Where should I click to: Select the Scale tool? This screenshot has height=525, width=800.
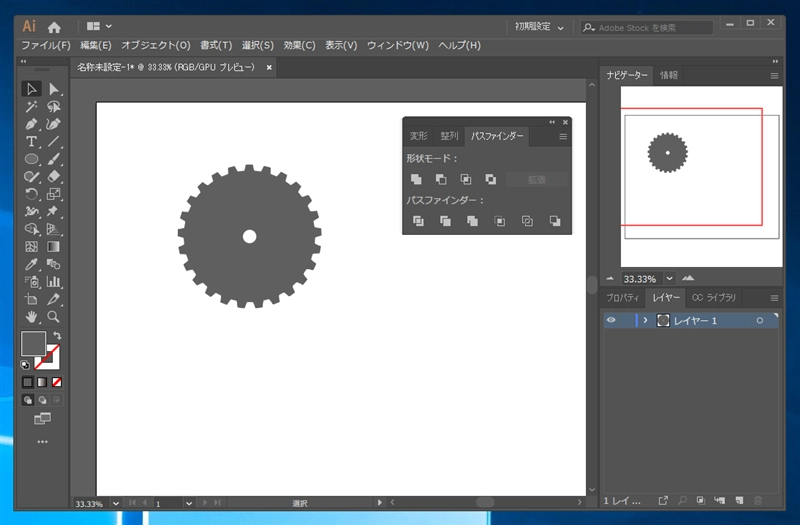coord(54,194)
